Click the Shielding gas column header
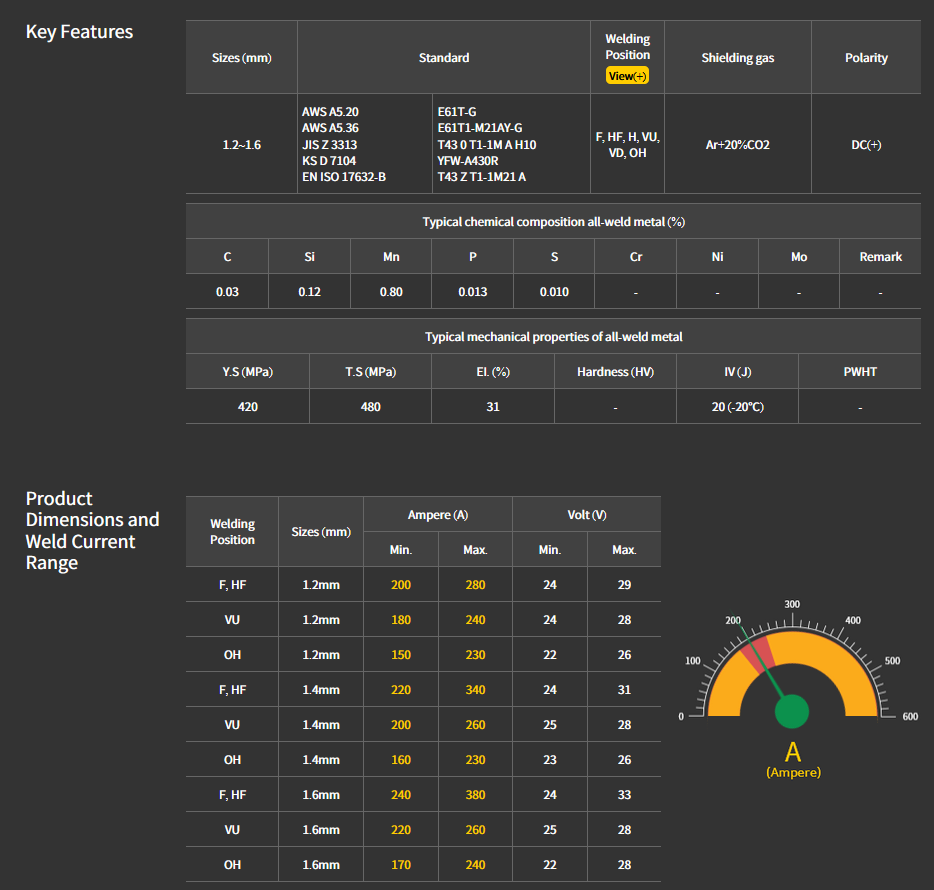Image resolution: width=934 pixels, height=890 pixels. tap(737, 58)
